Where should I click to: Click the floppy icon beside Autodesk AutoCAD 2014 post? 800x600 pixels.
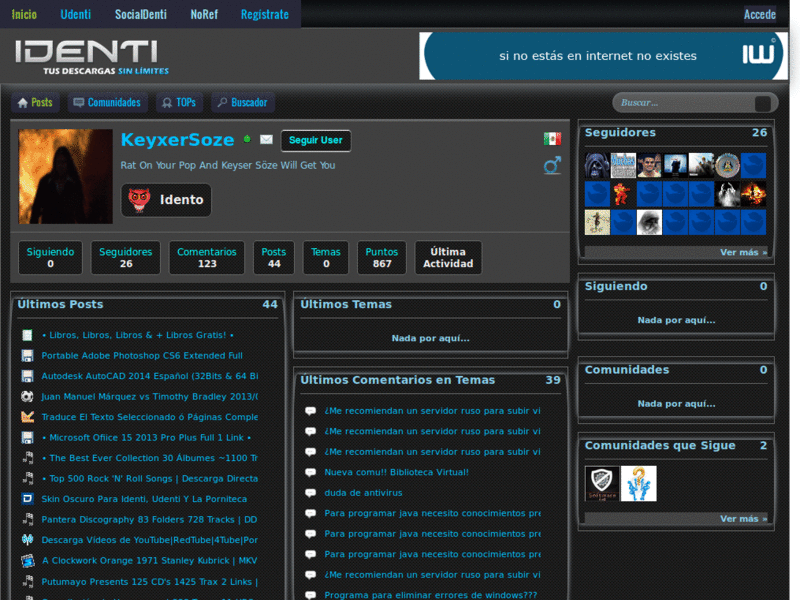click(27, 376)
